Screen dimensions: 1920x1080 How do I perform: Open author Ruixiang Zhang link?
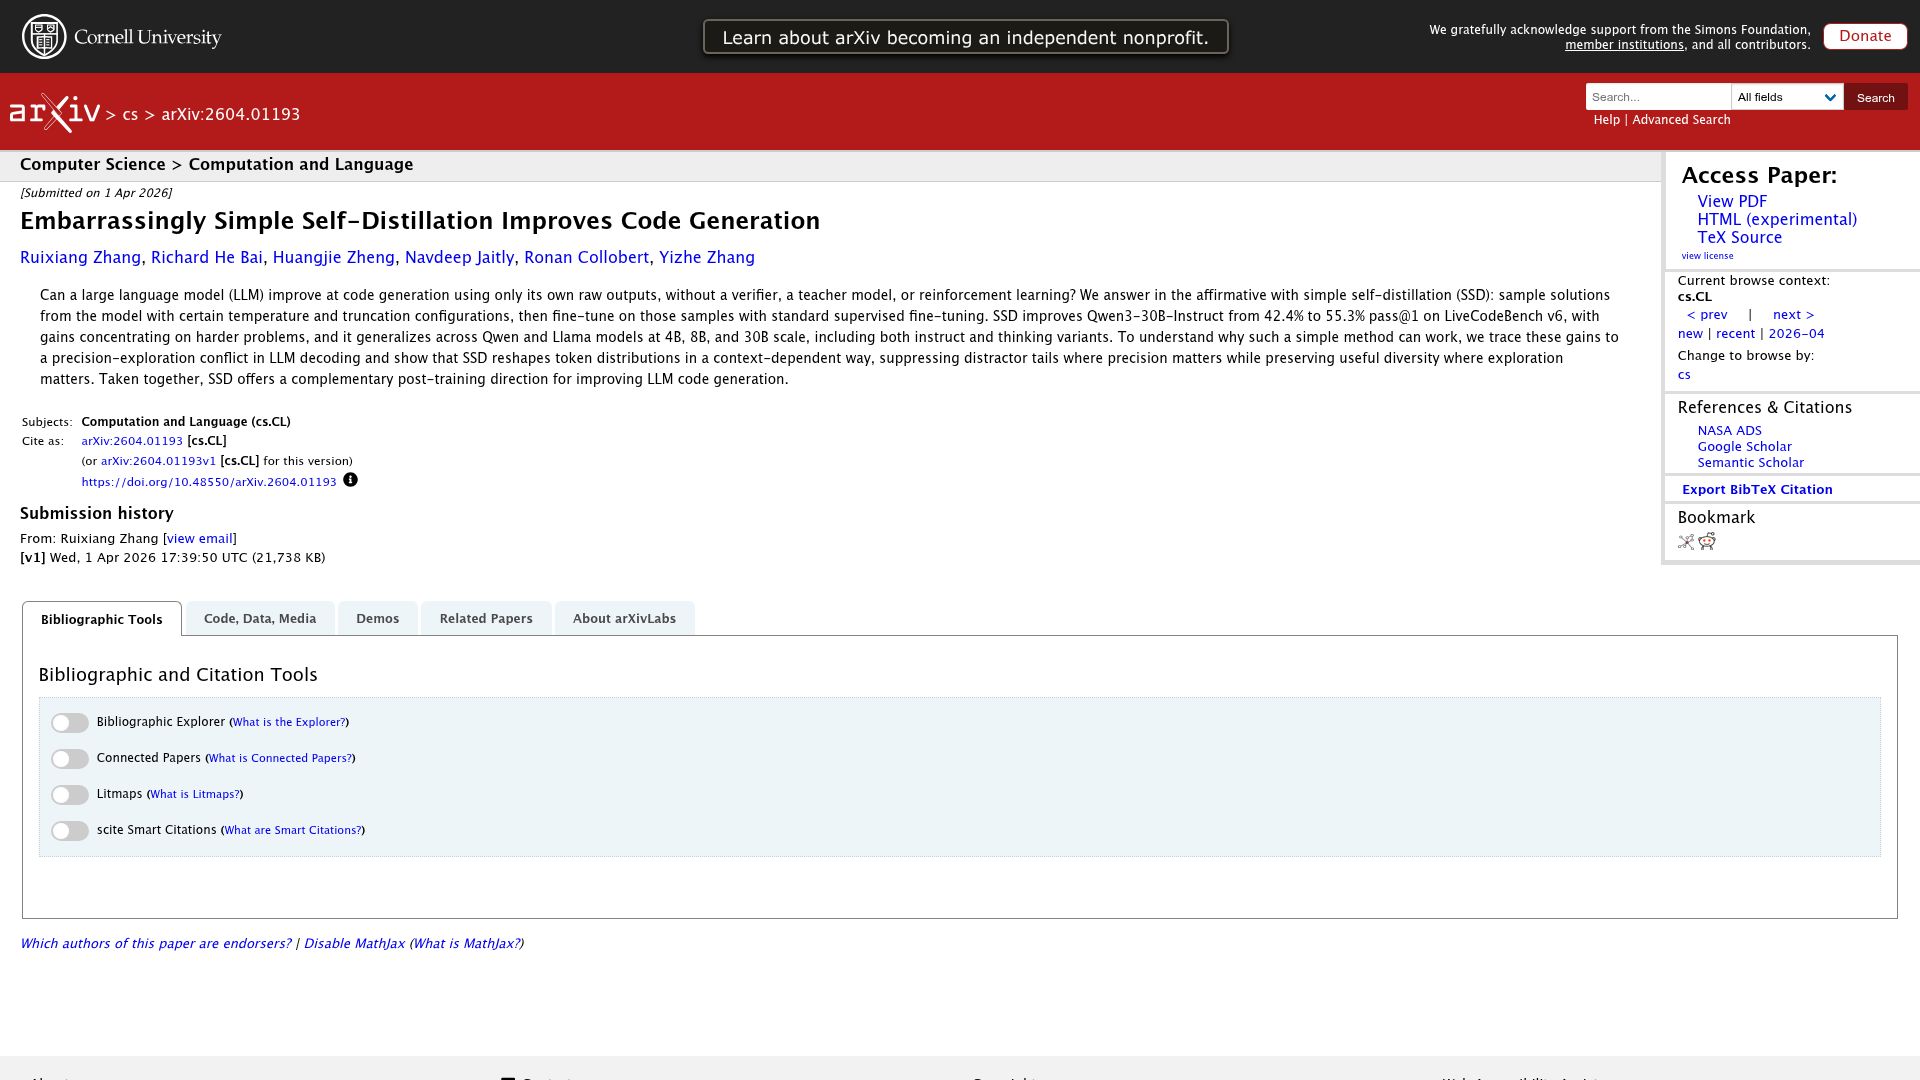pos(80,257)
